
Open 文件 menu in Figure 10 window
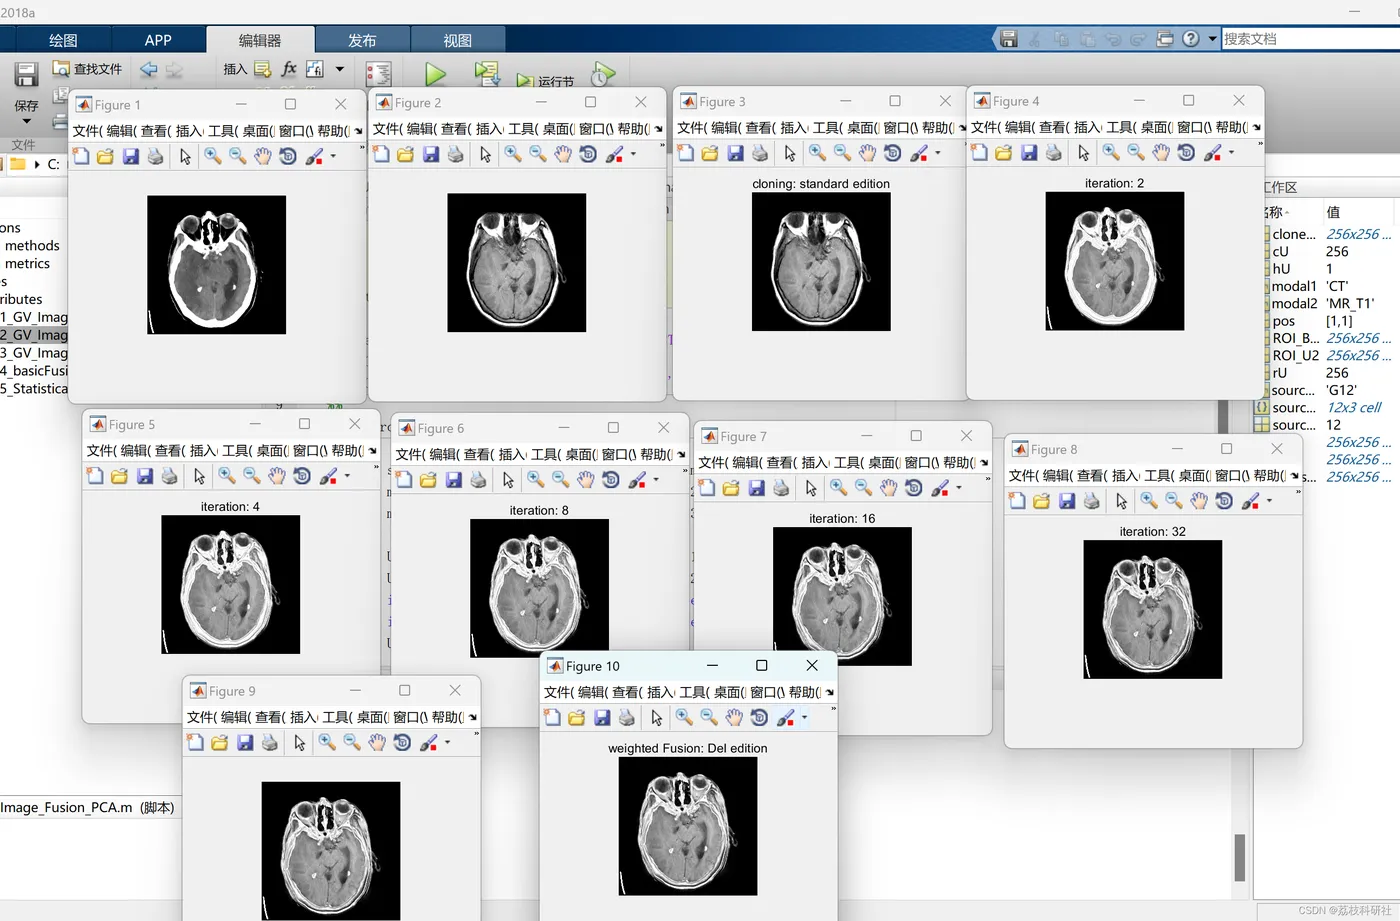558,692
